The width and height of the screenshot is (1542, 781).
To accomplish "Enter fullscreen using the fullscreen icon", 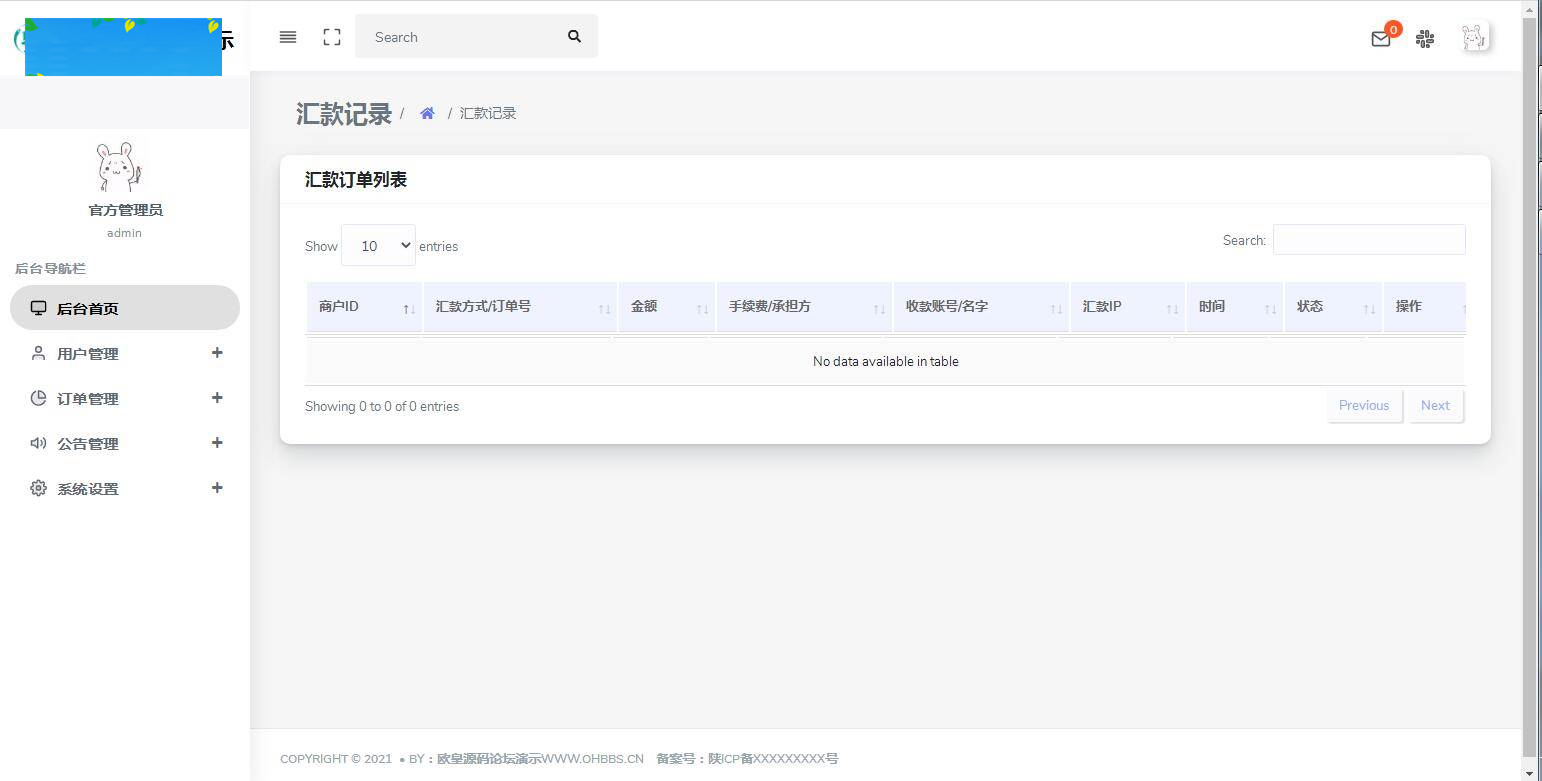I will pos(331,37).
